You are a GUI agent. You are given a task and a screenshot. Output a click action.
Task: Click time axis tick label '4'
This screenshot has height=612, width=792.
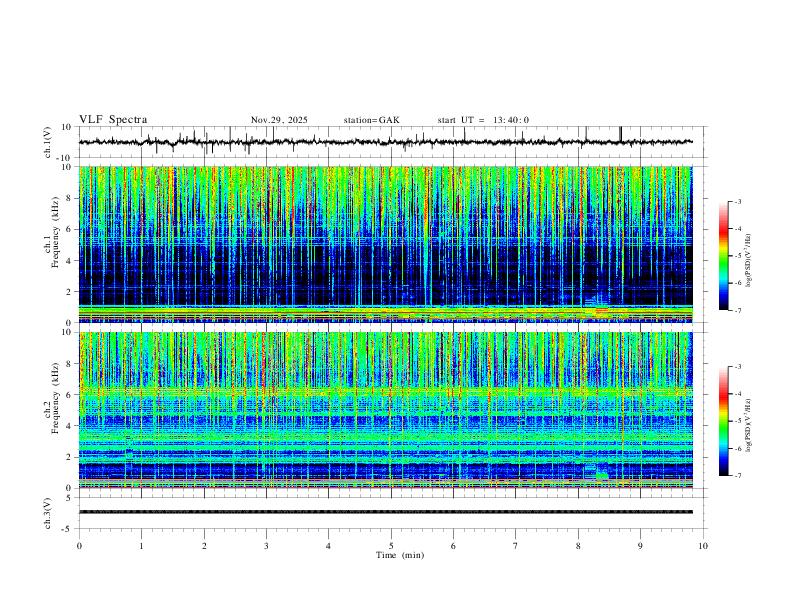coord(328,546)
